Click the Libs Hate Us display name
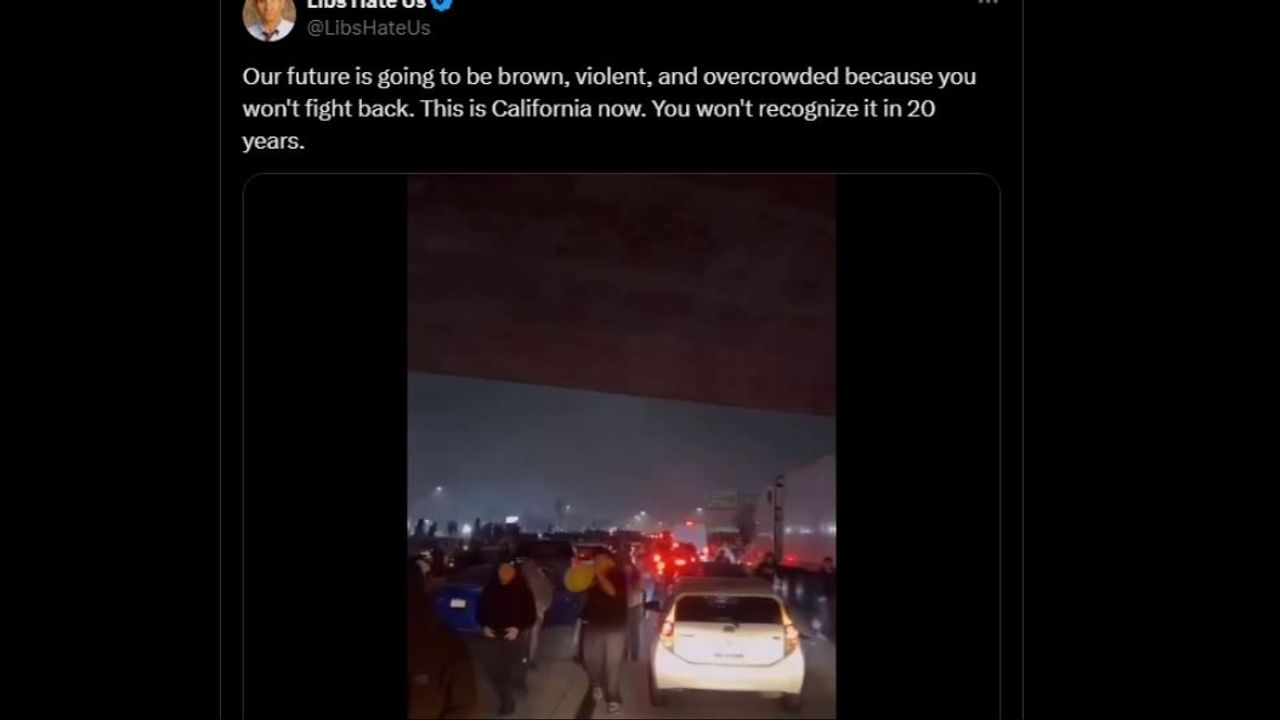Image resolution: width=1280 pixels, height=720 pixels. pyautogui.click(x=366, y=4)
